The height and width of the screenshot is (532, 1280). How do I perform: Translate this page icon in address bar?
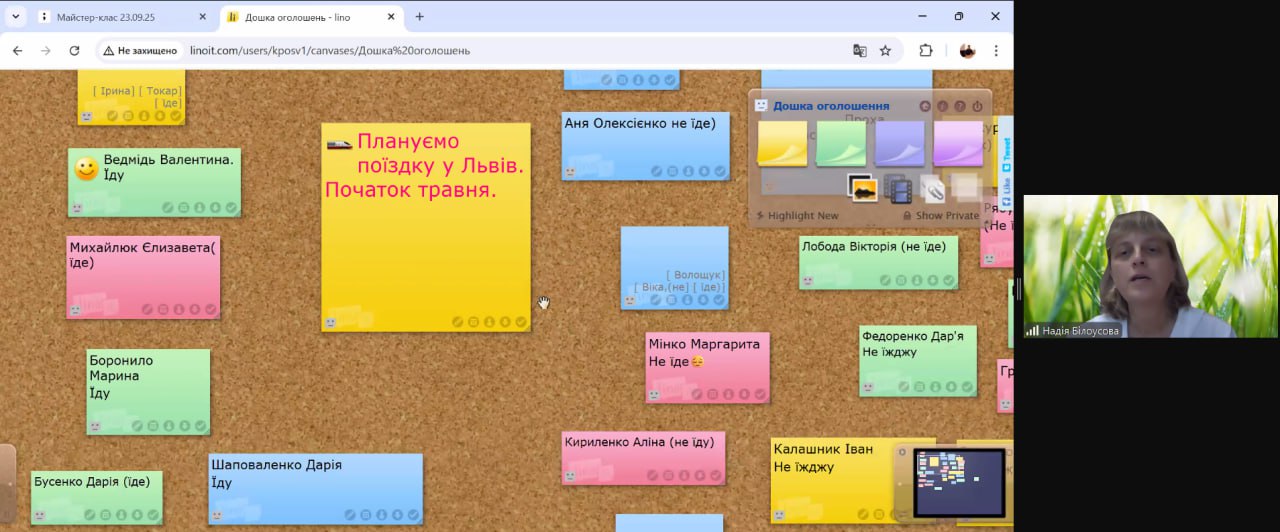pos(859,51)
